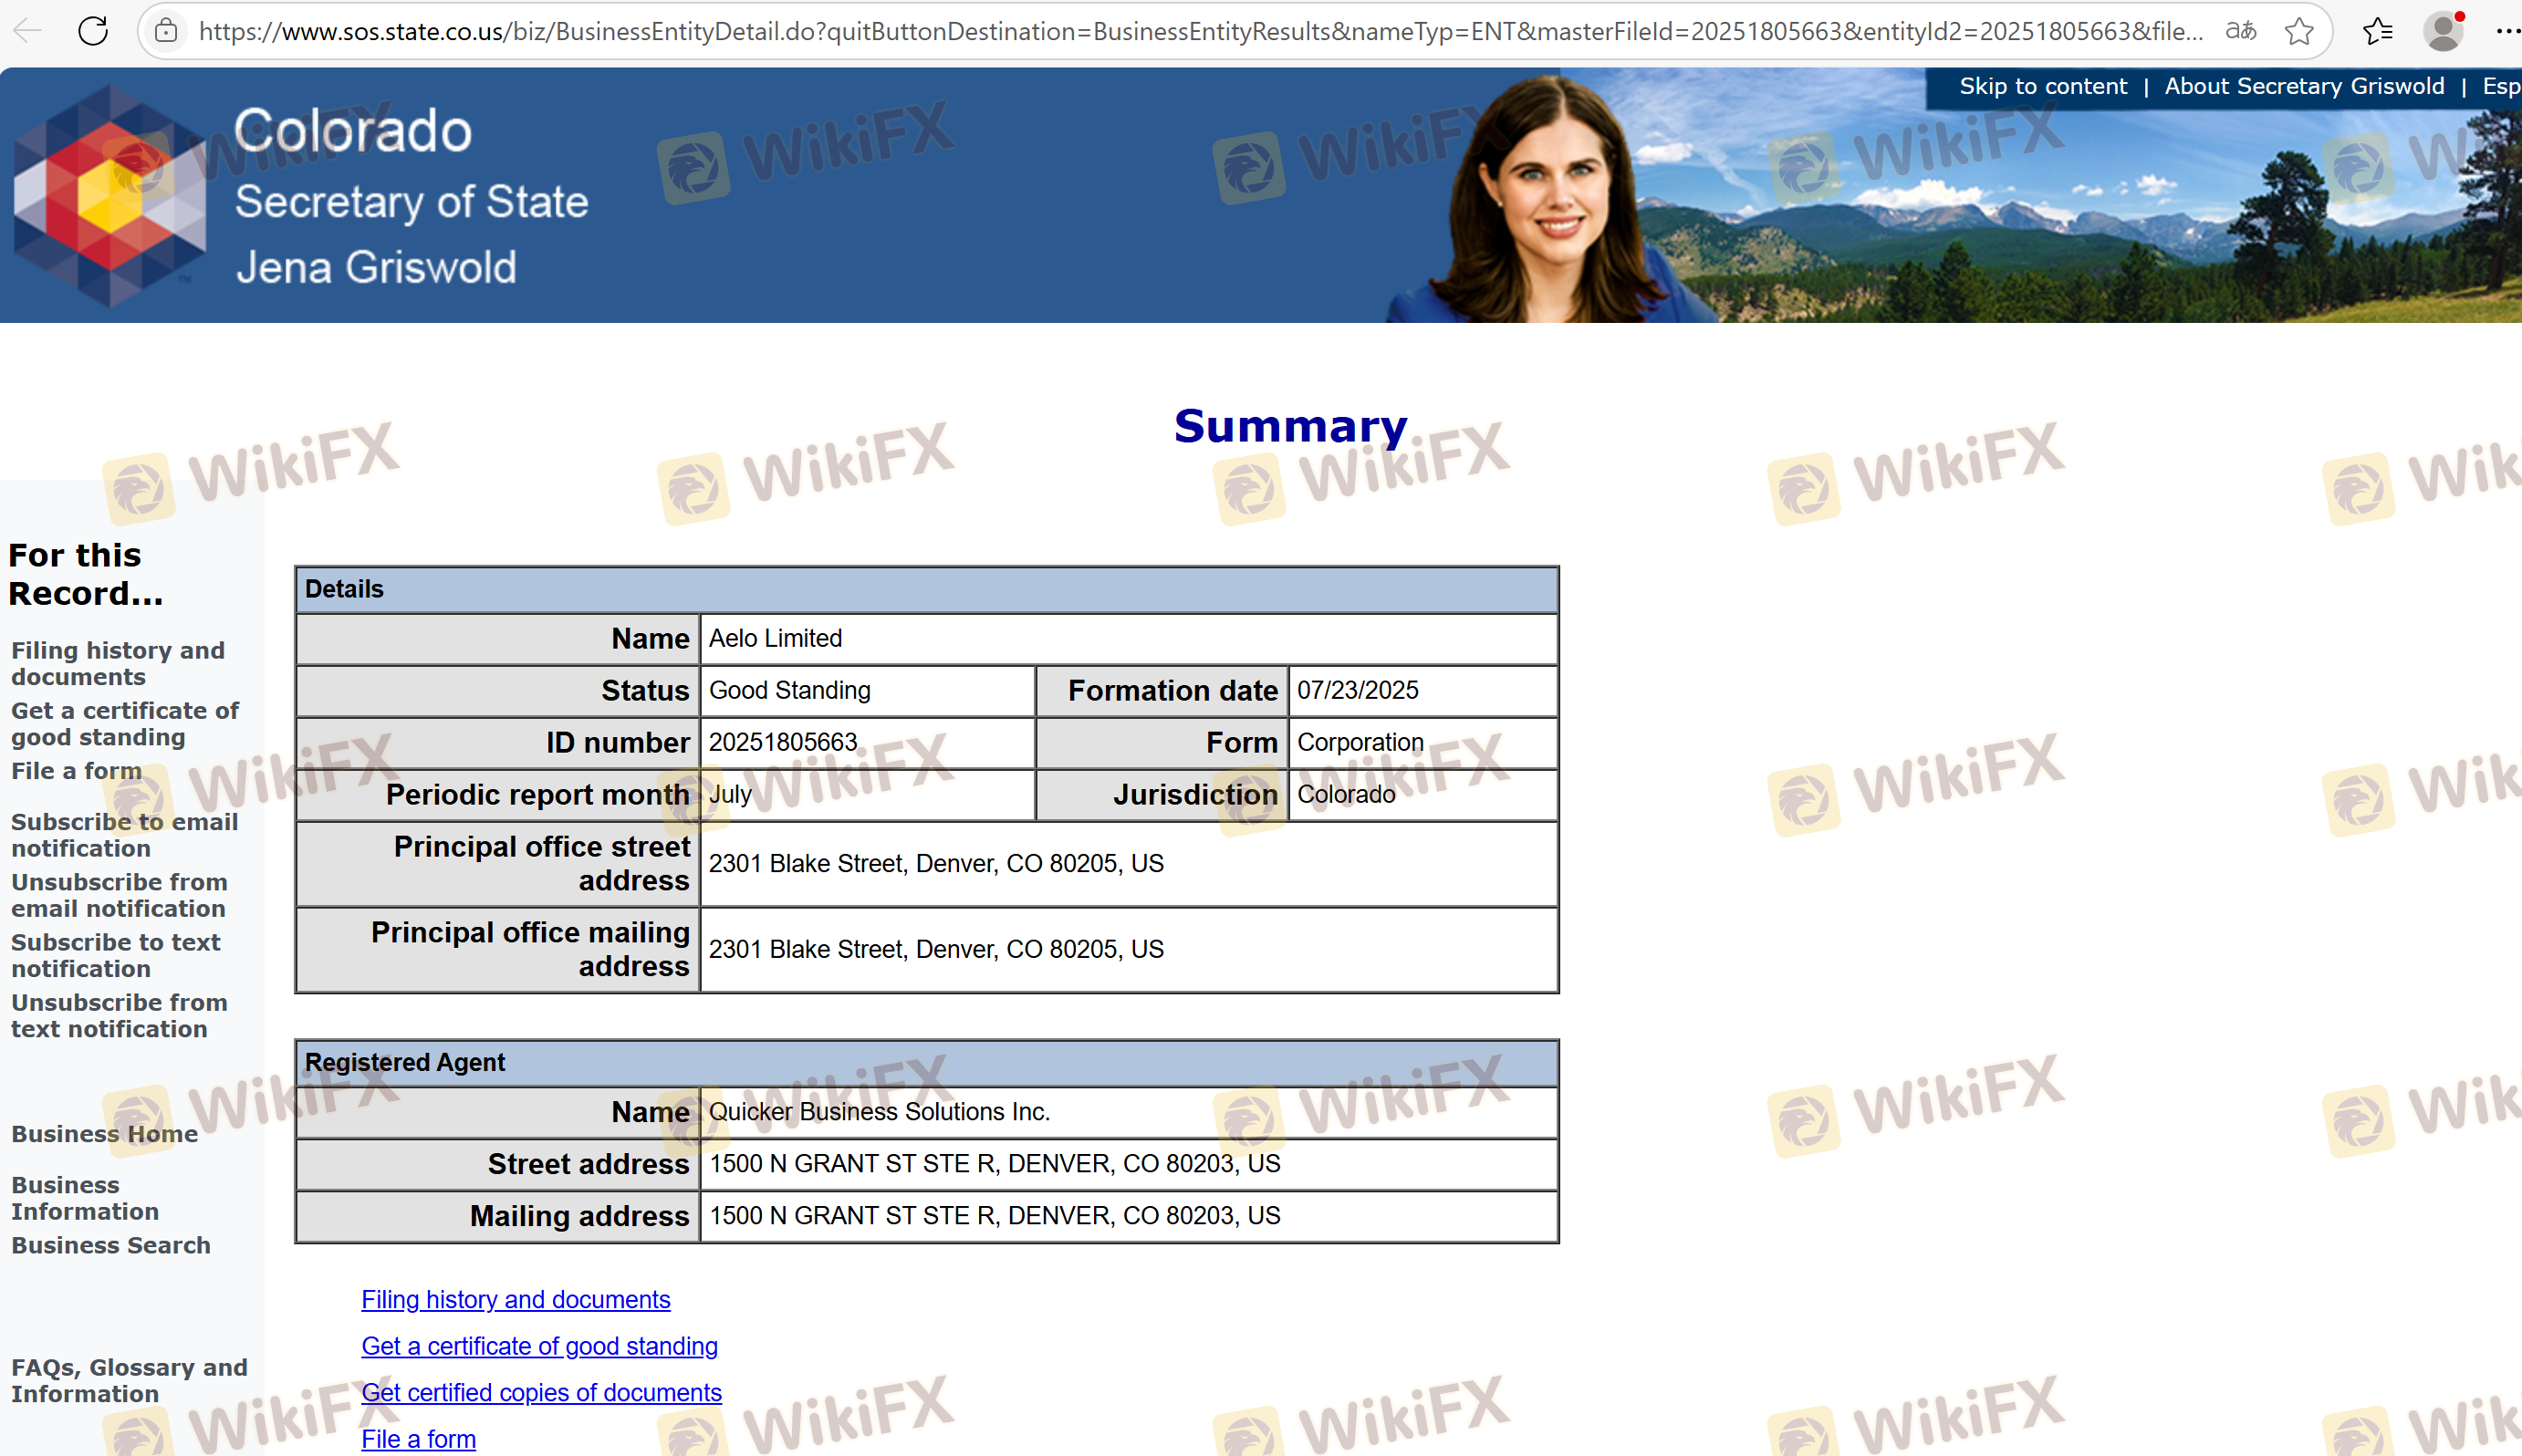
Task: Click the translate page icon
Action: 2240,31
